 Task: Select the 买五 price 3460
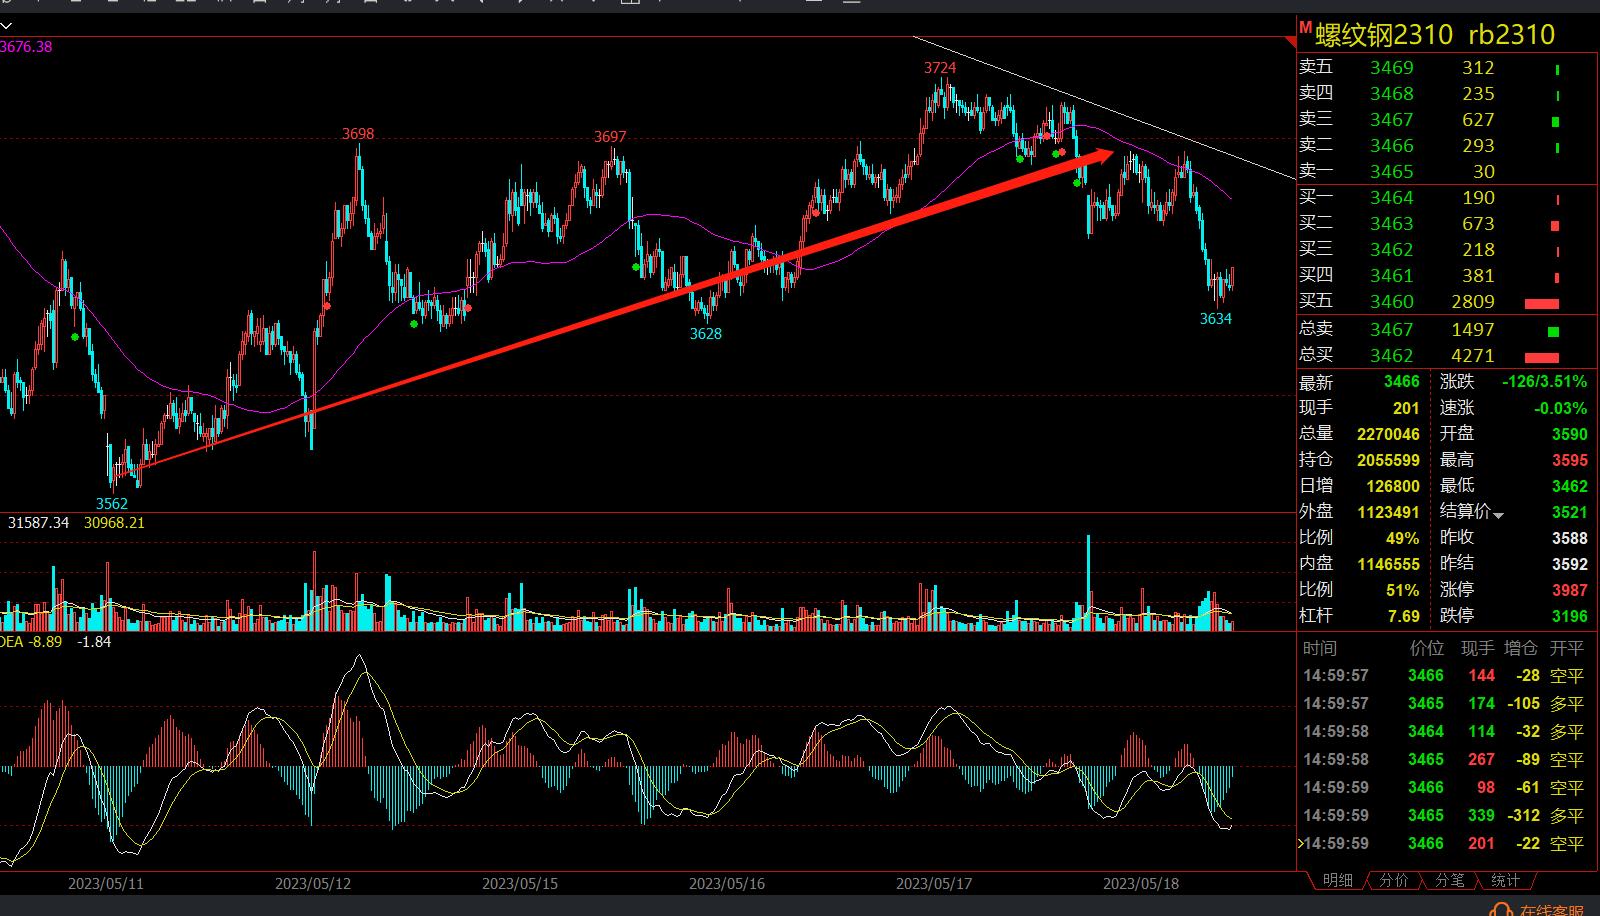pos(1392,302)
